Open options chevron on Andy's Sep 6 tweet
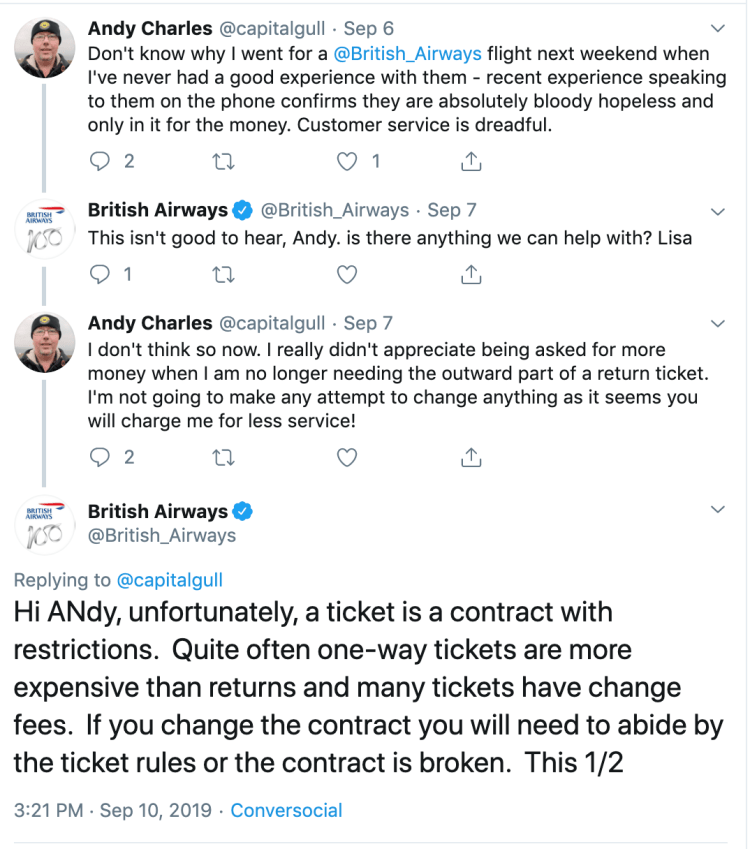This screenshot has width=750, height=849. tap(717, 28)
